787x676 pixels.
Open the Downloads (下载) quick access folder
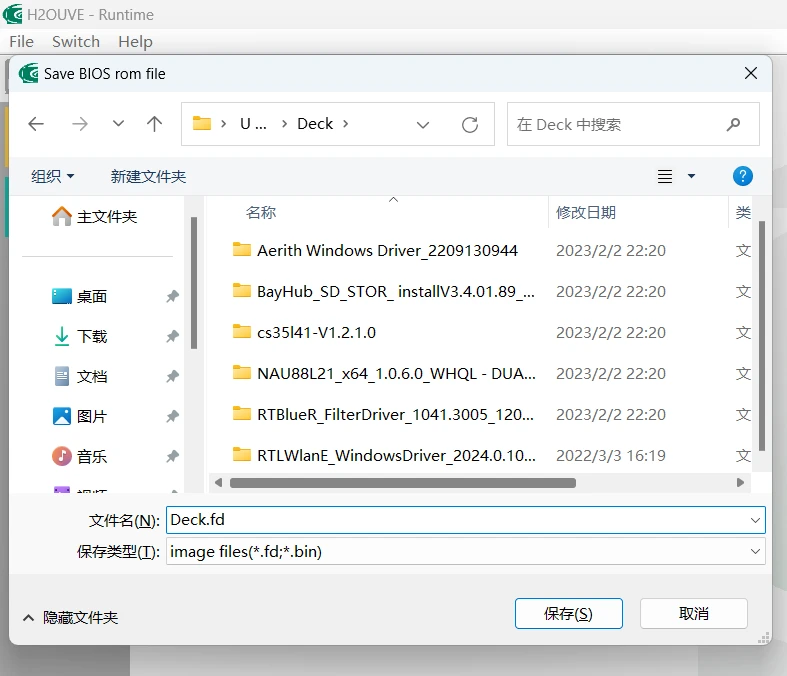tap(92, 336)
